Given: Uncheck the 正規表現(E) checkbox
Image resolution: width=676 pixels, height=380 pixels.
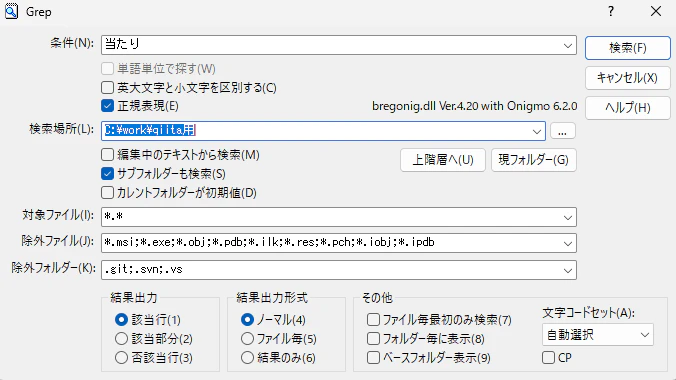Looking at the screenshot, I should (x=107, y=106).
